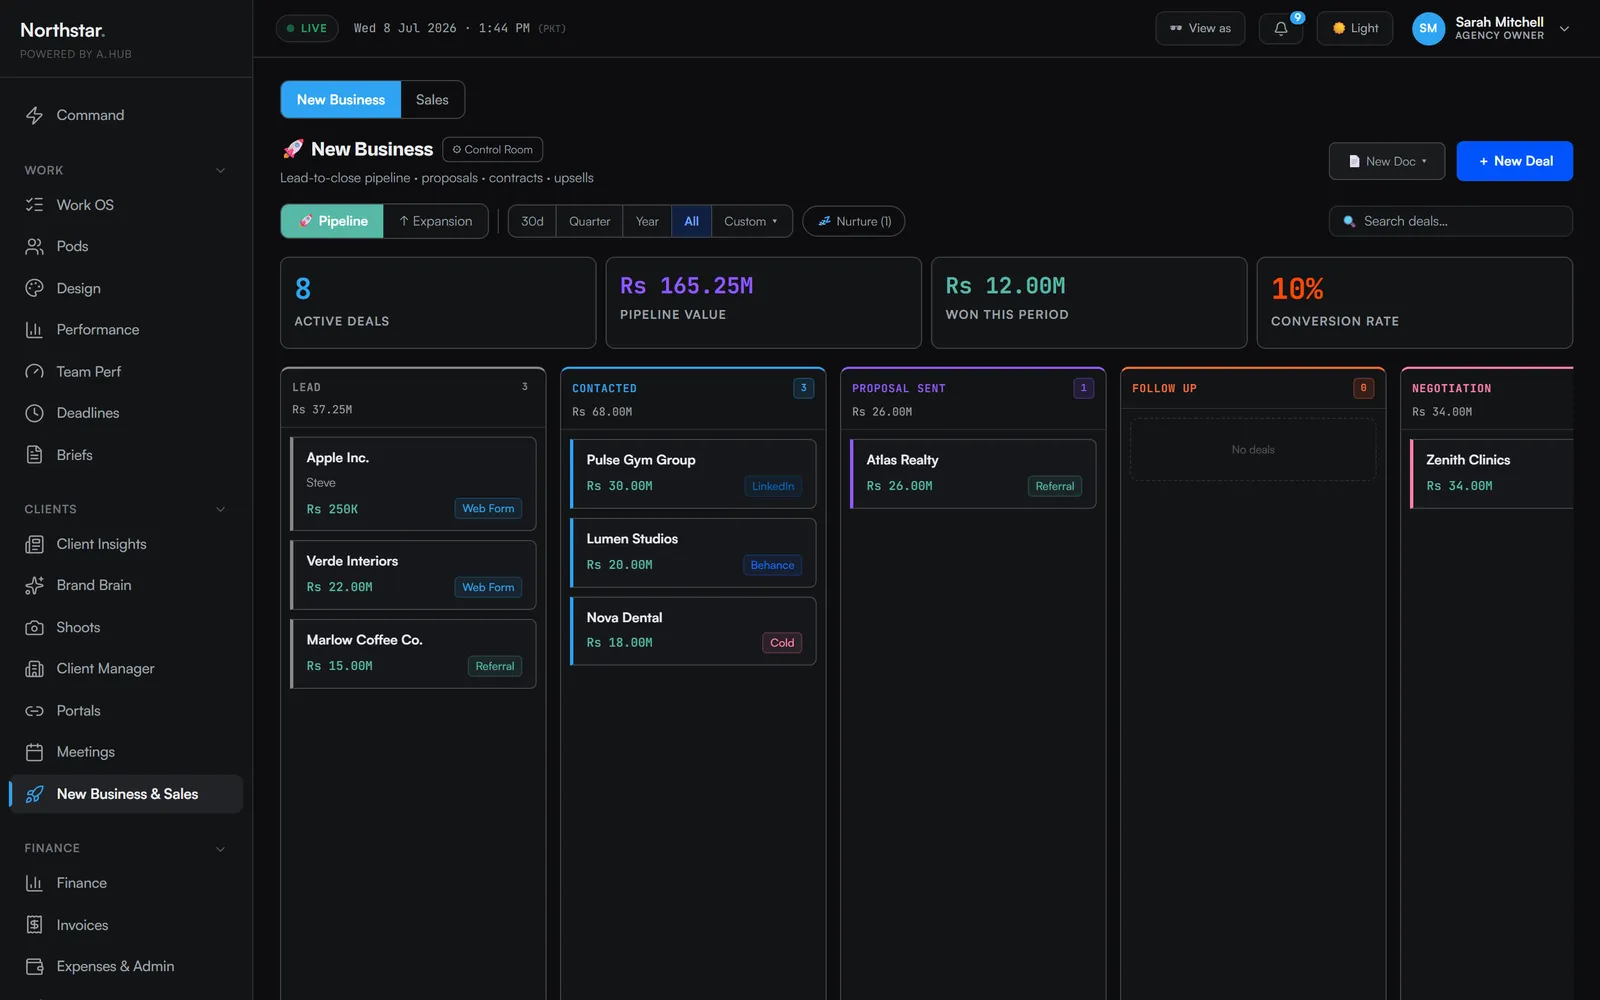Switch to Light theme
The width and height of the screenshot is (1600, 1000).
[x=1355, y=28]
